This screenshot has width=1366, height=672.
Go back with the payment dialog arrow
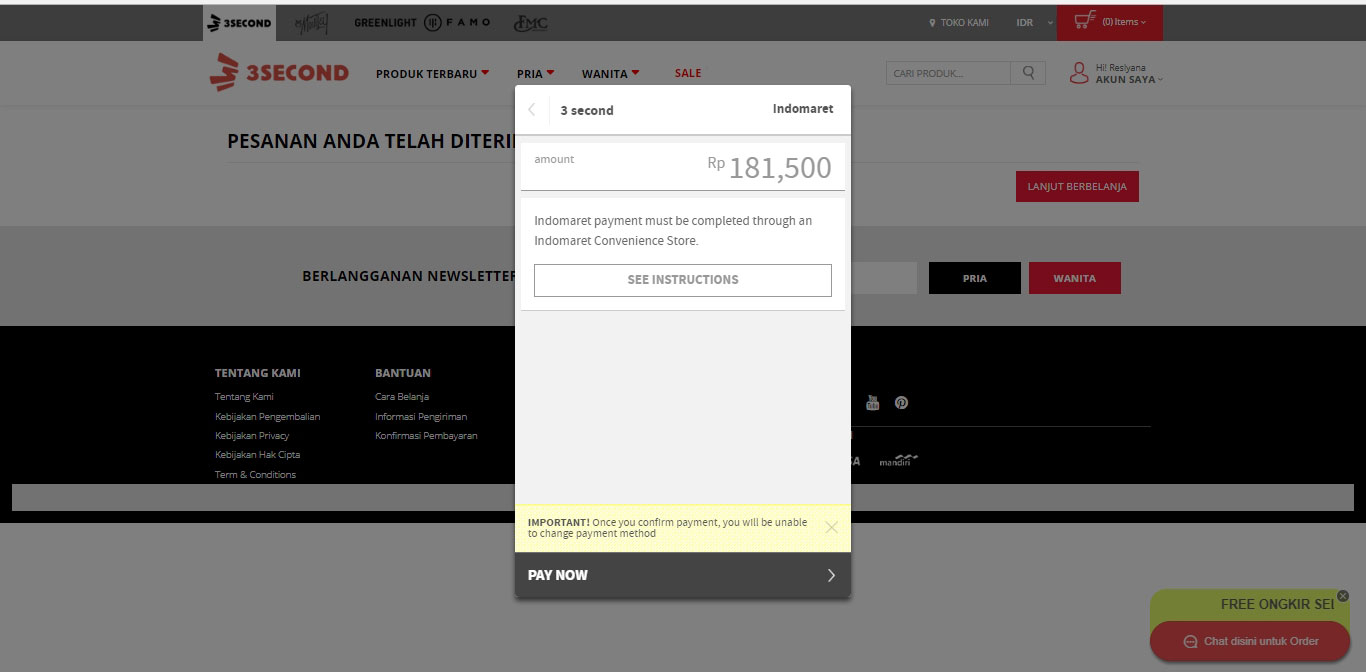point(532,110)
